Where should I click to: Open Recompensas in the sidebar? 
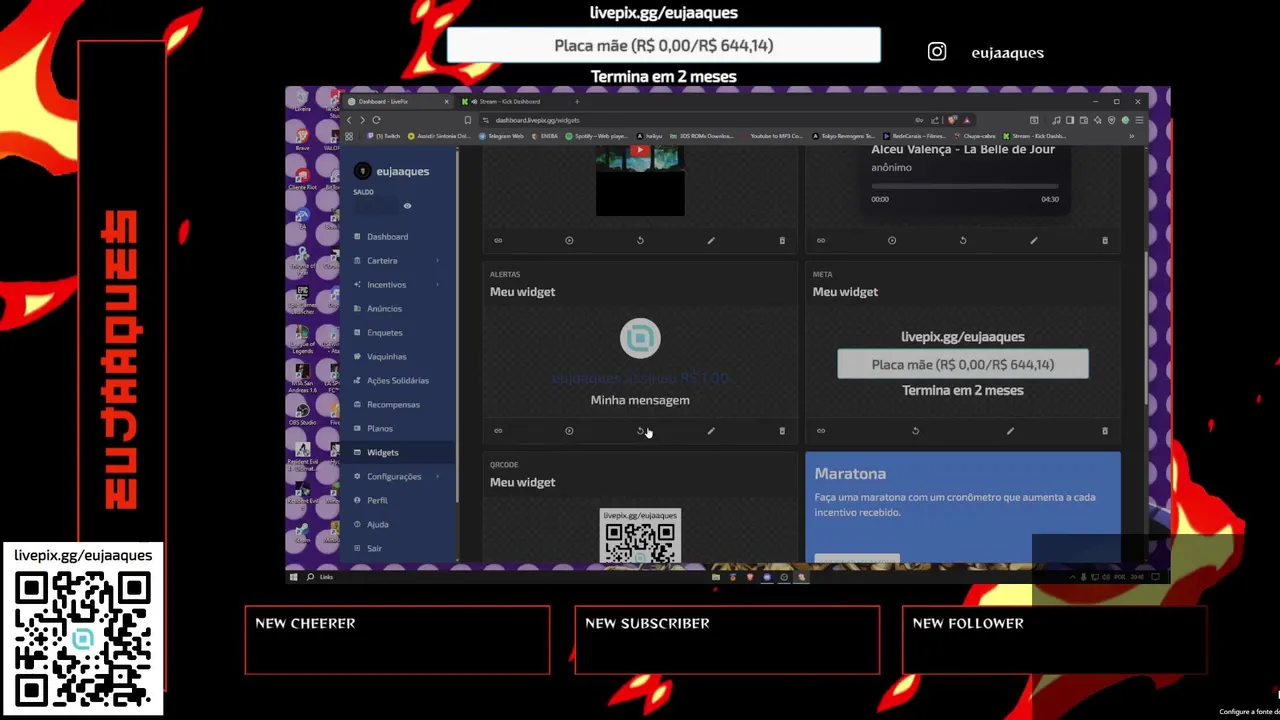coord(399,405)
